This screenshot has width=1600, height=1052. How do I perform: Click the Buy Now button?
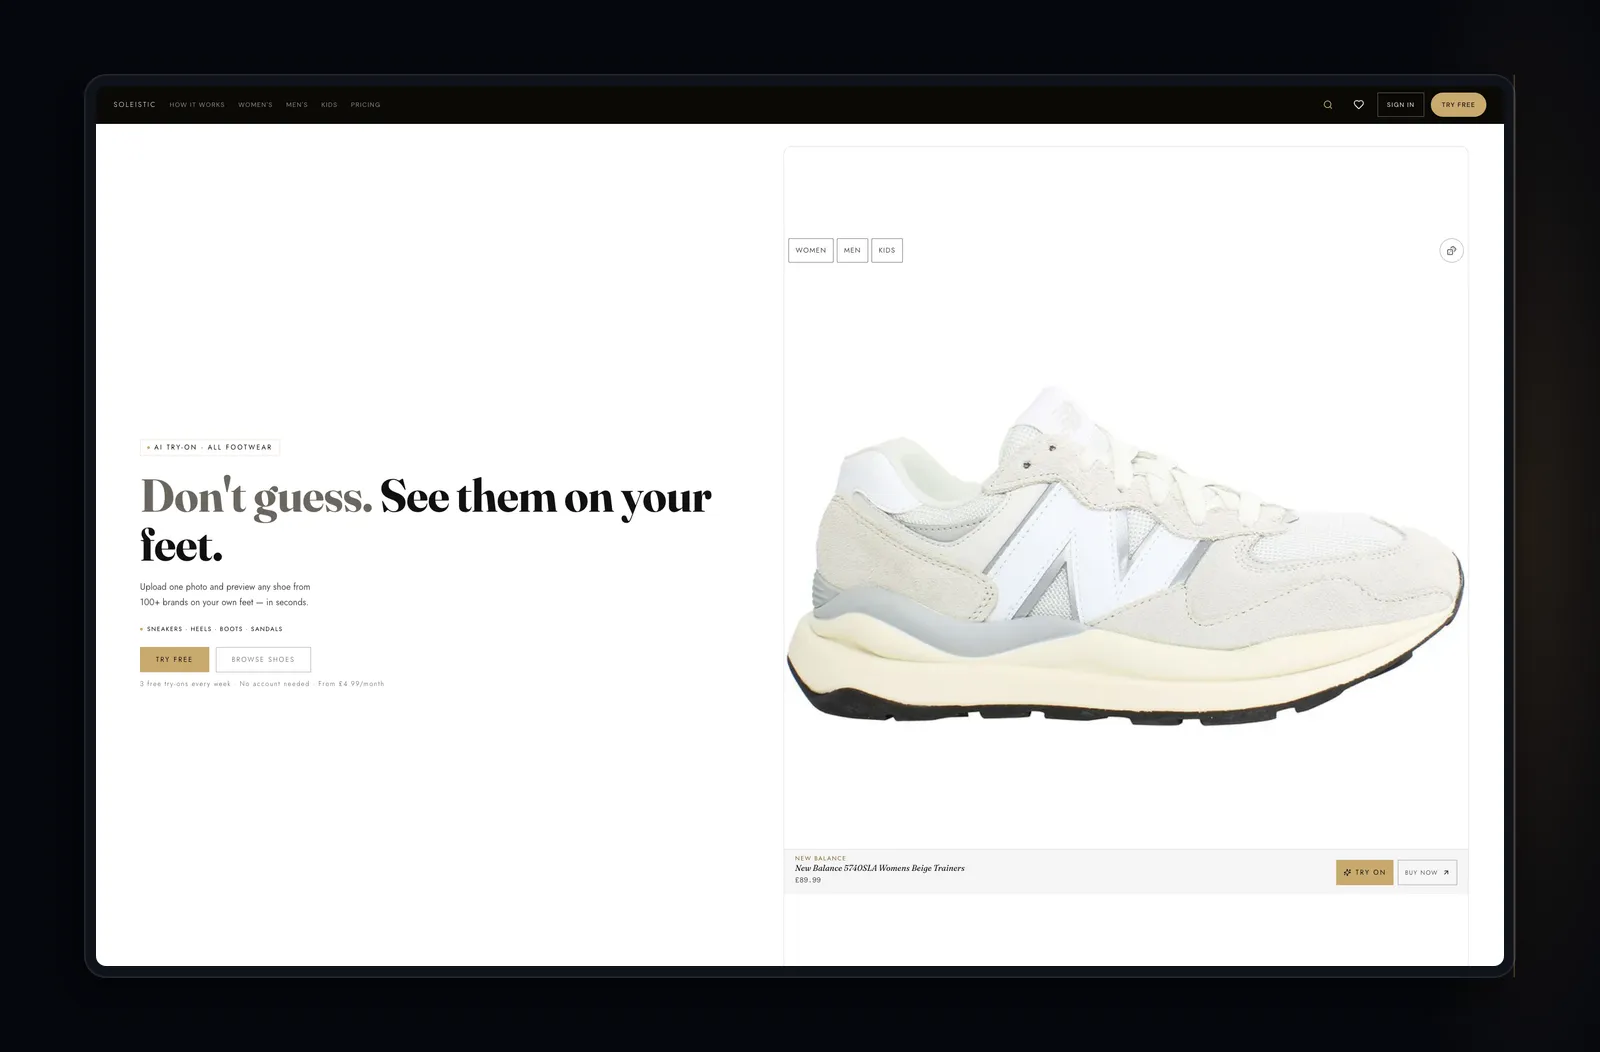pos(1427,872)
